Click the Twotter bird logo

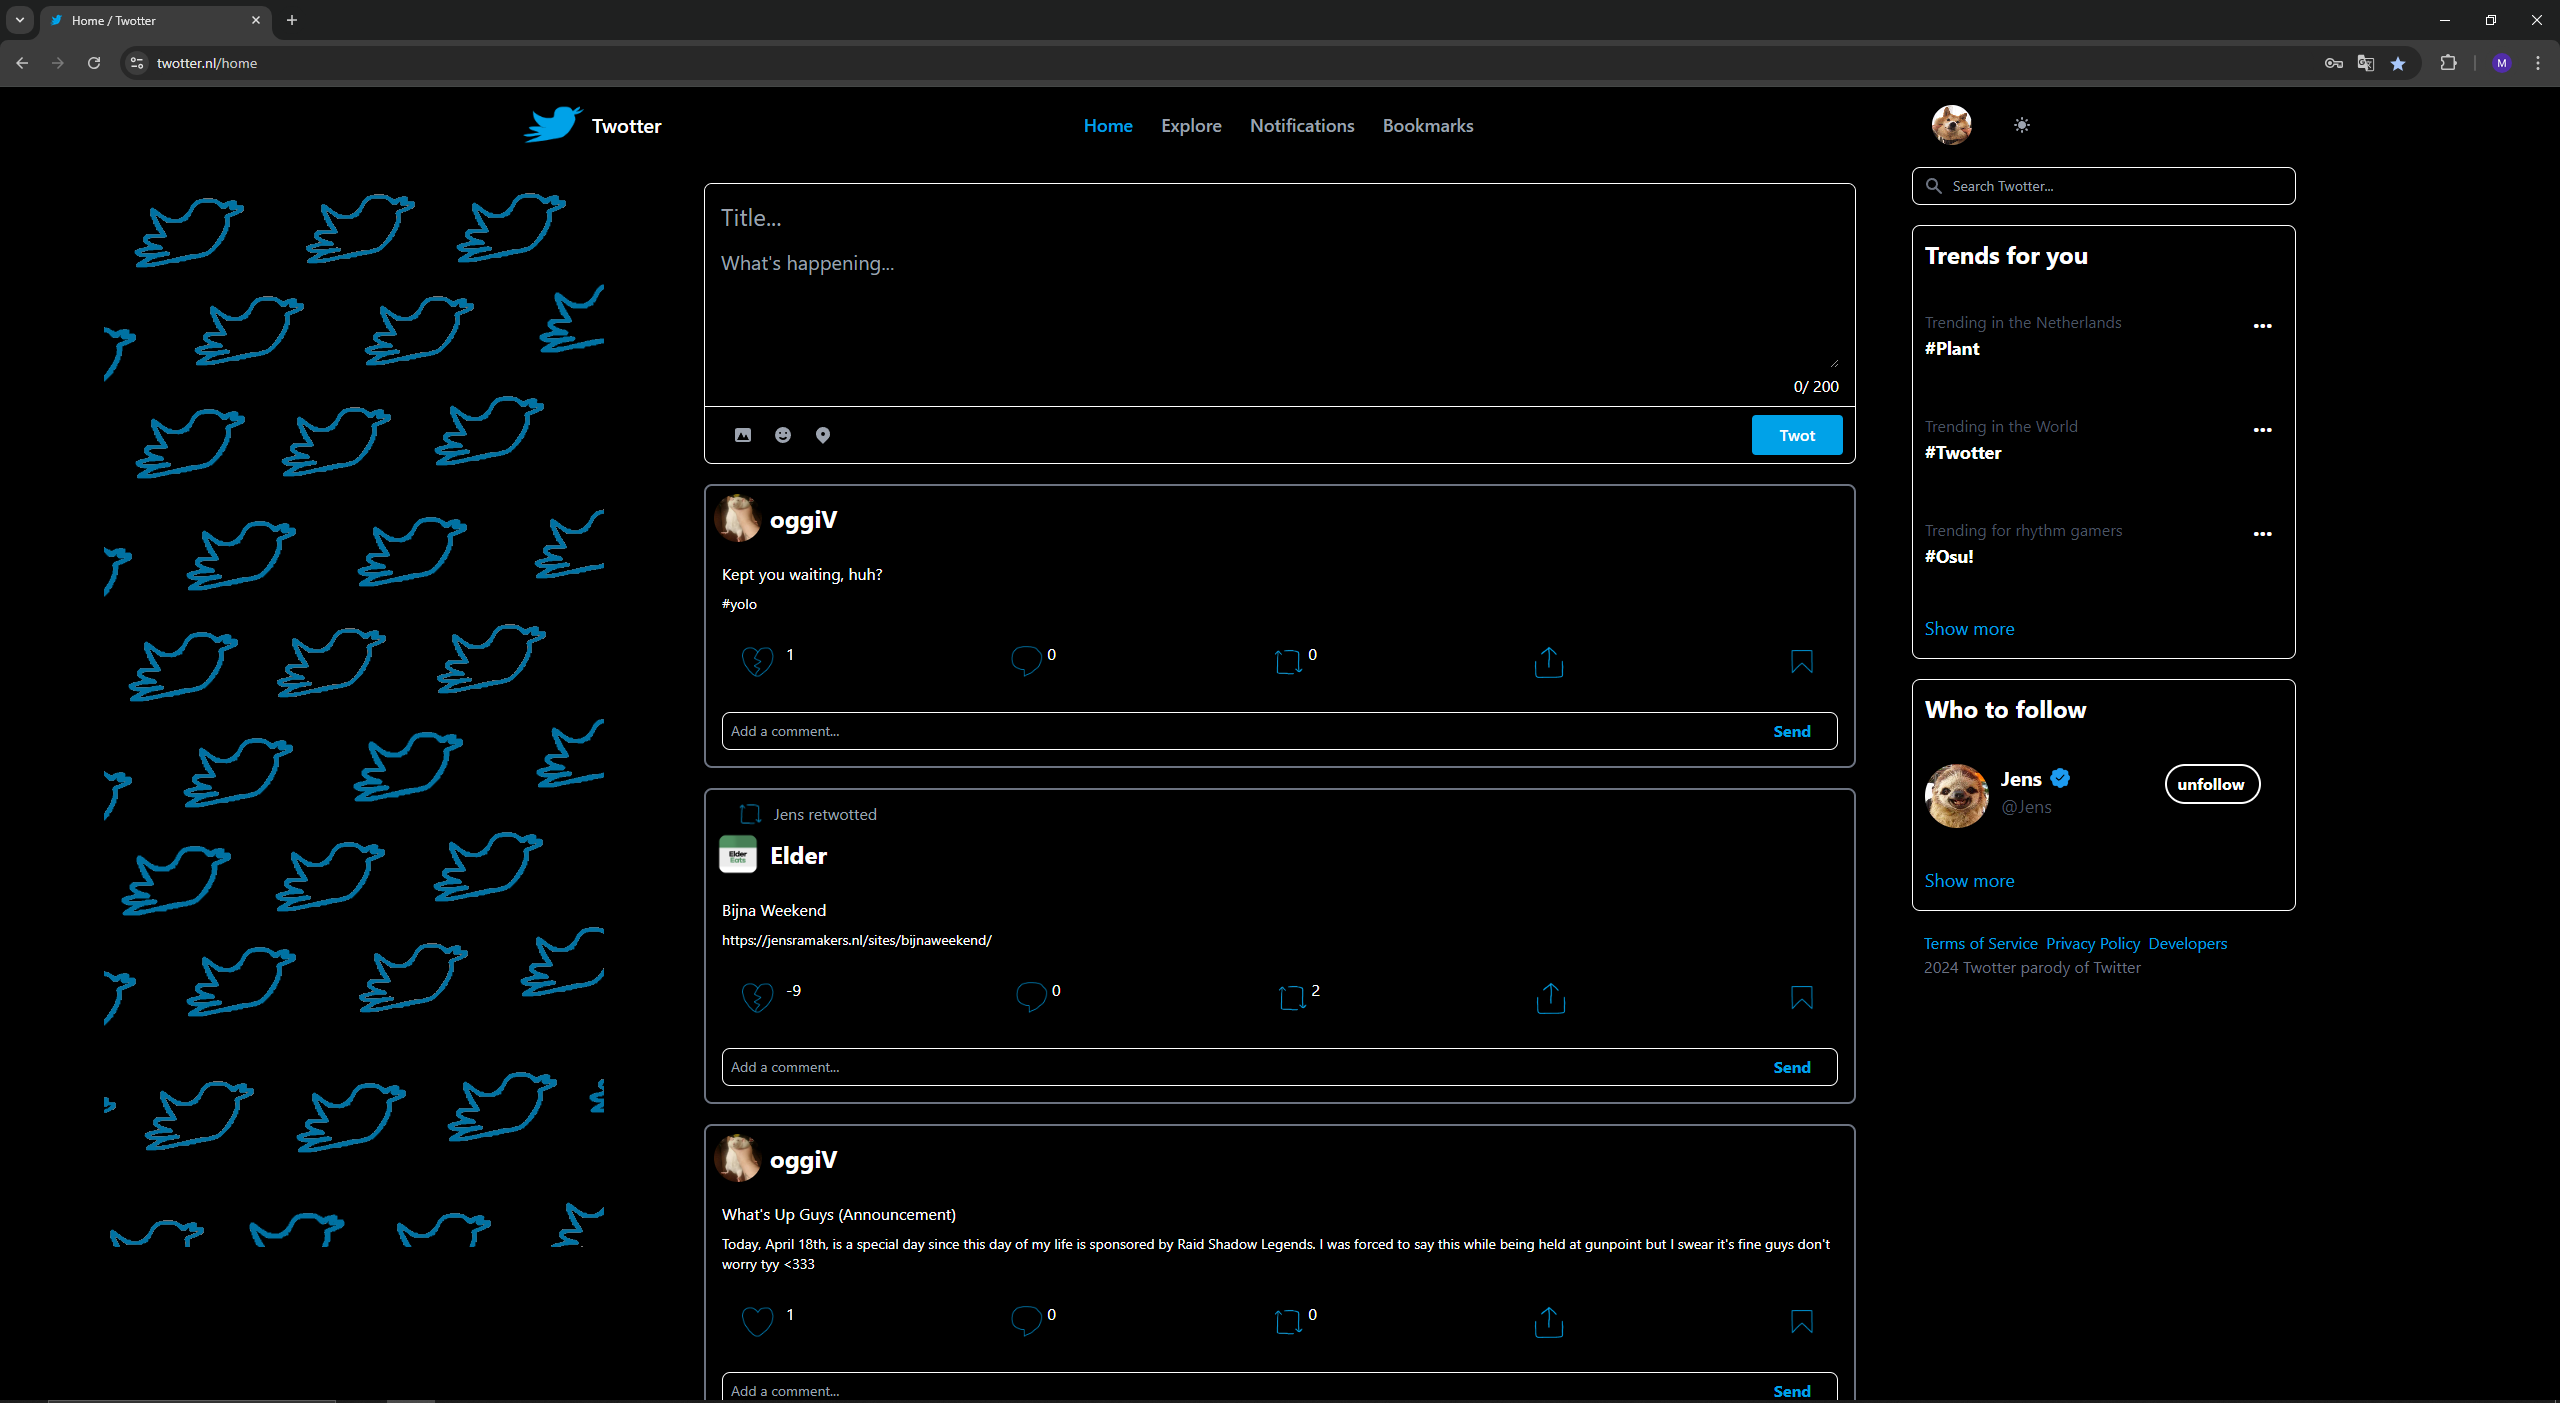[x=551, y=124]
